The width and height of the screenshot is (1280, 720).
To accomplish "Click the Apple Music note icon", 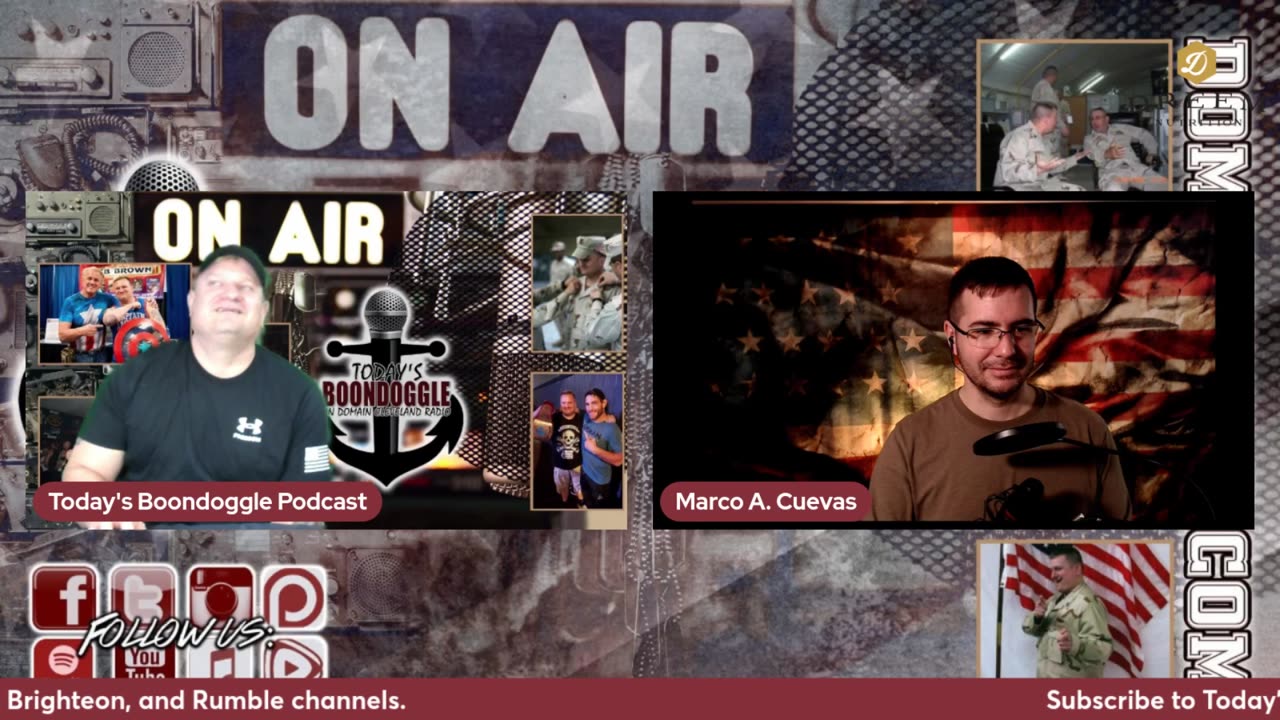I will 220,658.
